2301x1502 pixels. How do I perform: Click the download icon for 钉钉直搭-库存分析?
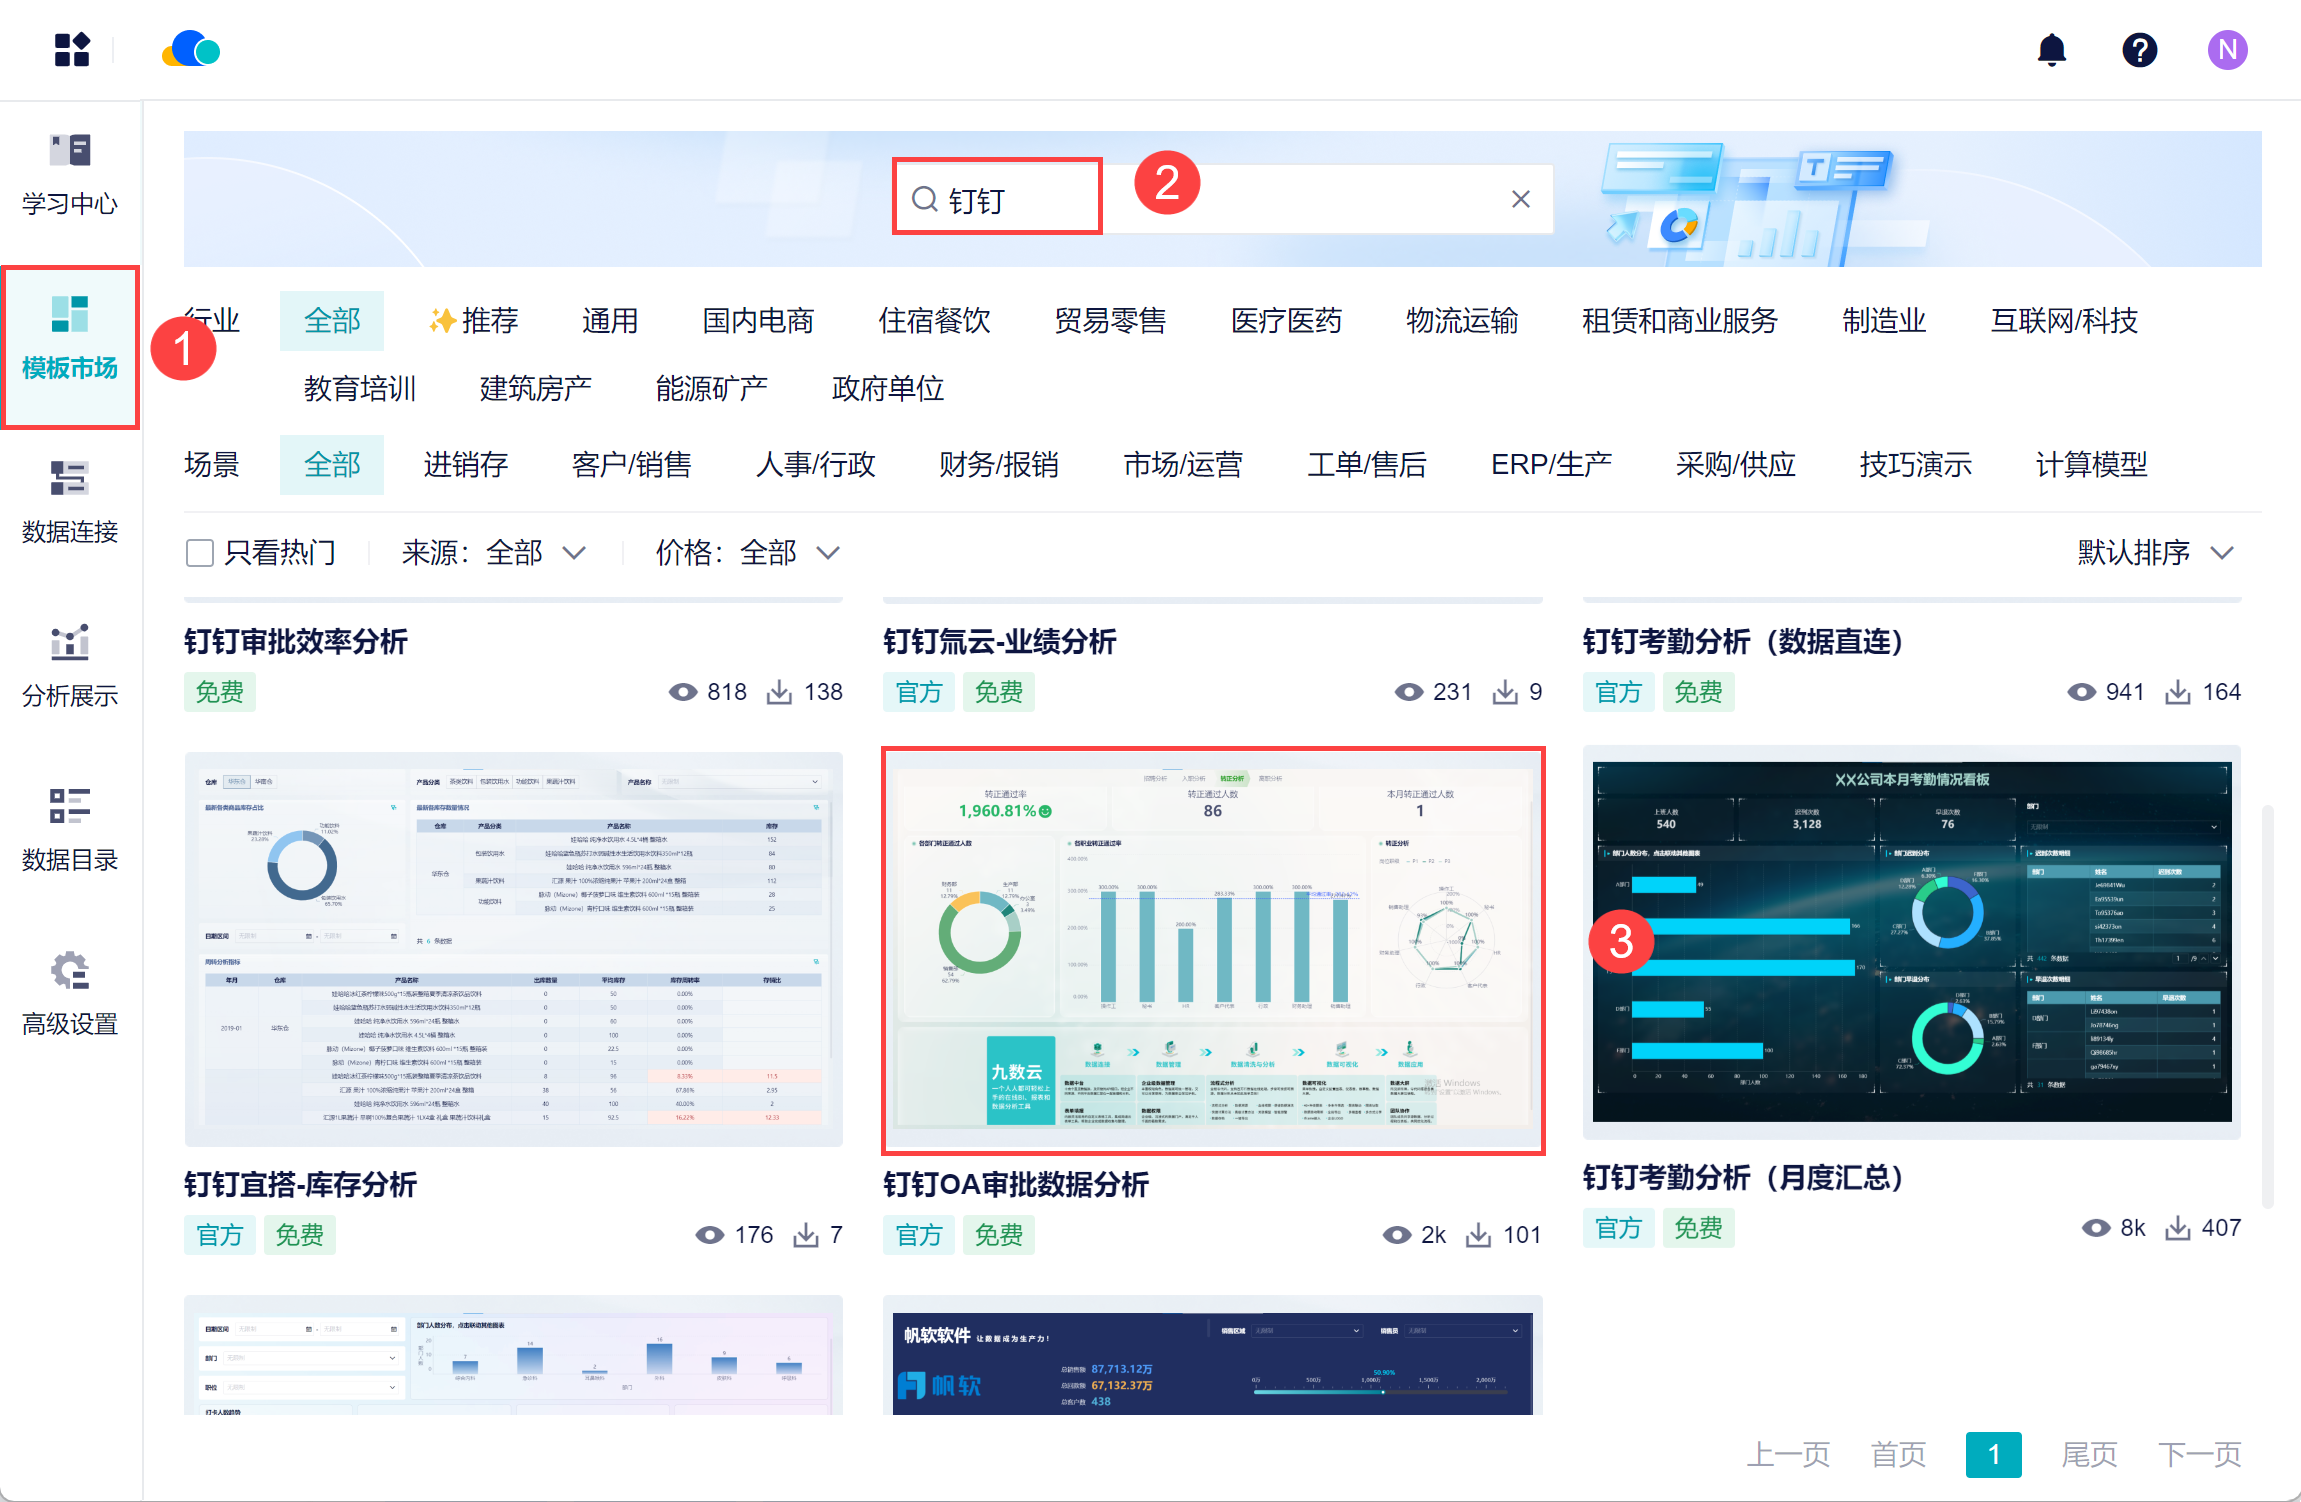tap(805, 1235)
